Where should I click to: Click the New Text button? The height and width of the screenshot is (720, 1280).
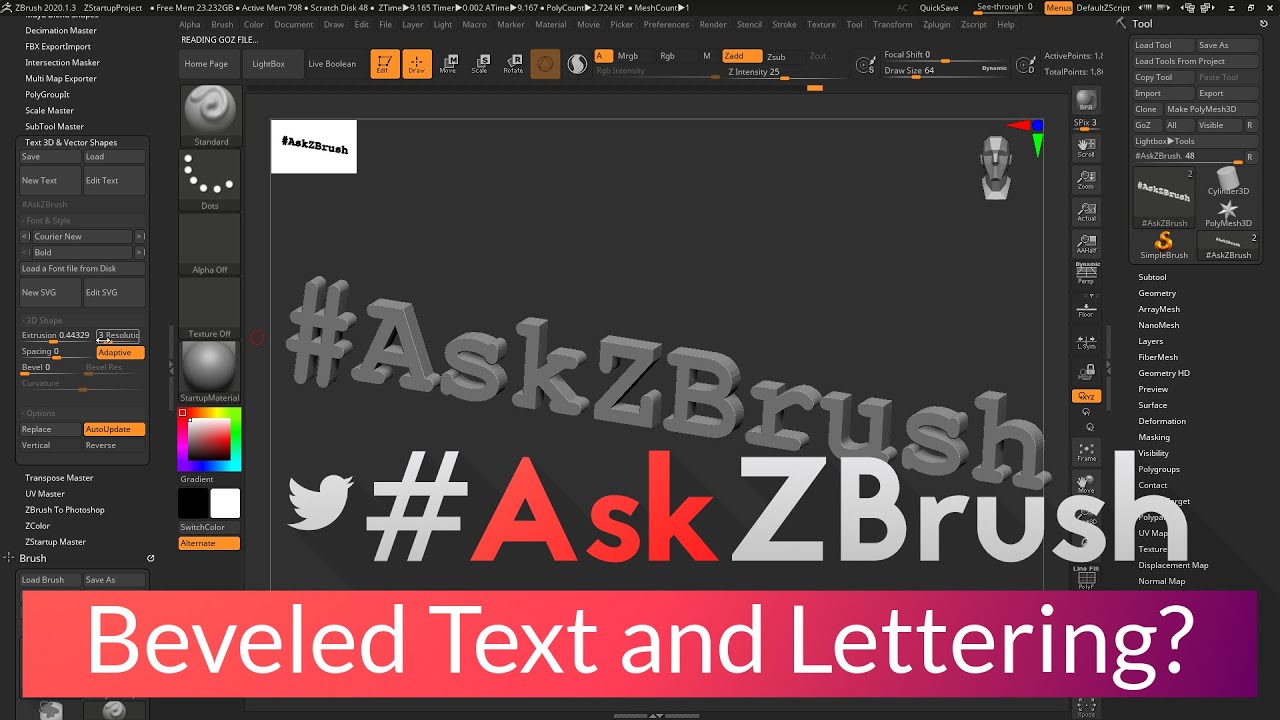pyautogui.click(x=50, y=181)
